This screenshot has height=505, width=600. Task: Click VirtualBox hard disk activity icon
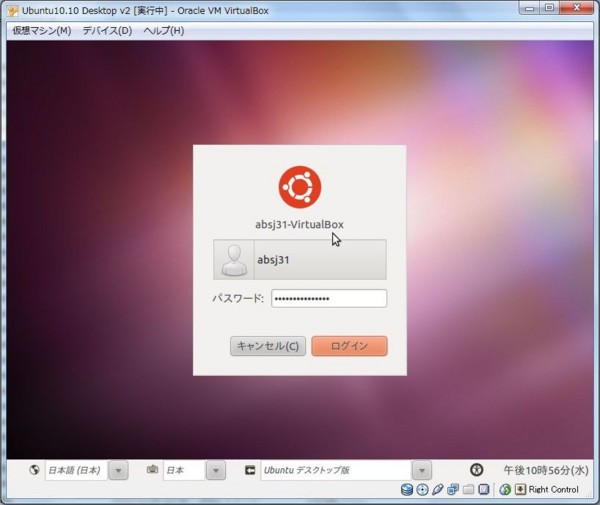coord(407,490)
